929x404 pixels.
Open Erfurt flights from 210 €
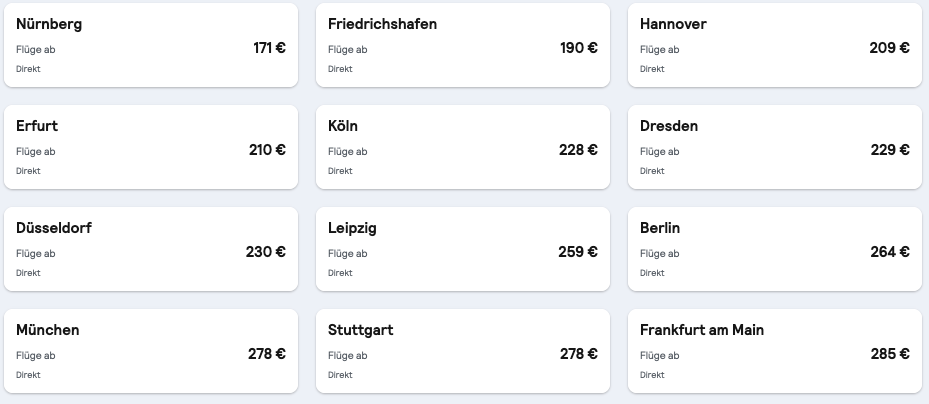[150, 147]
